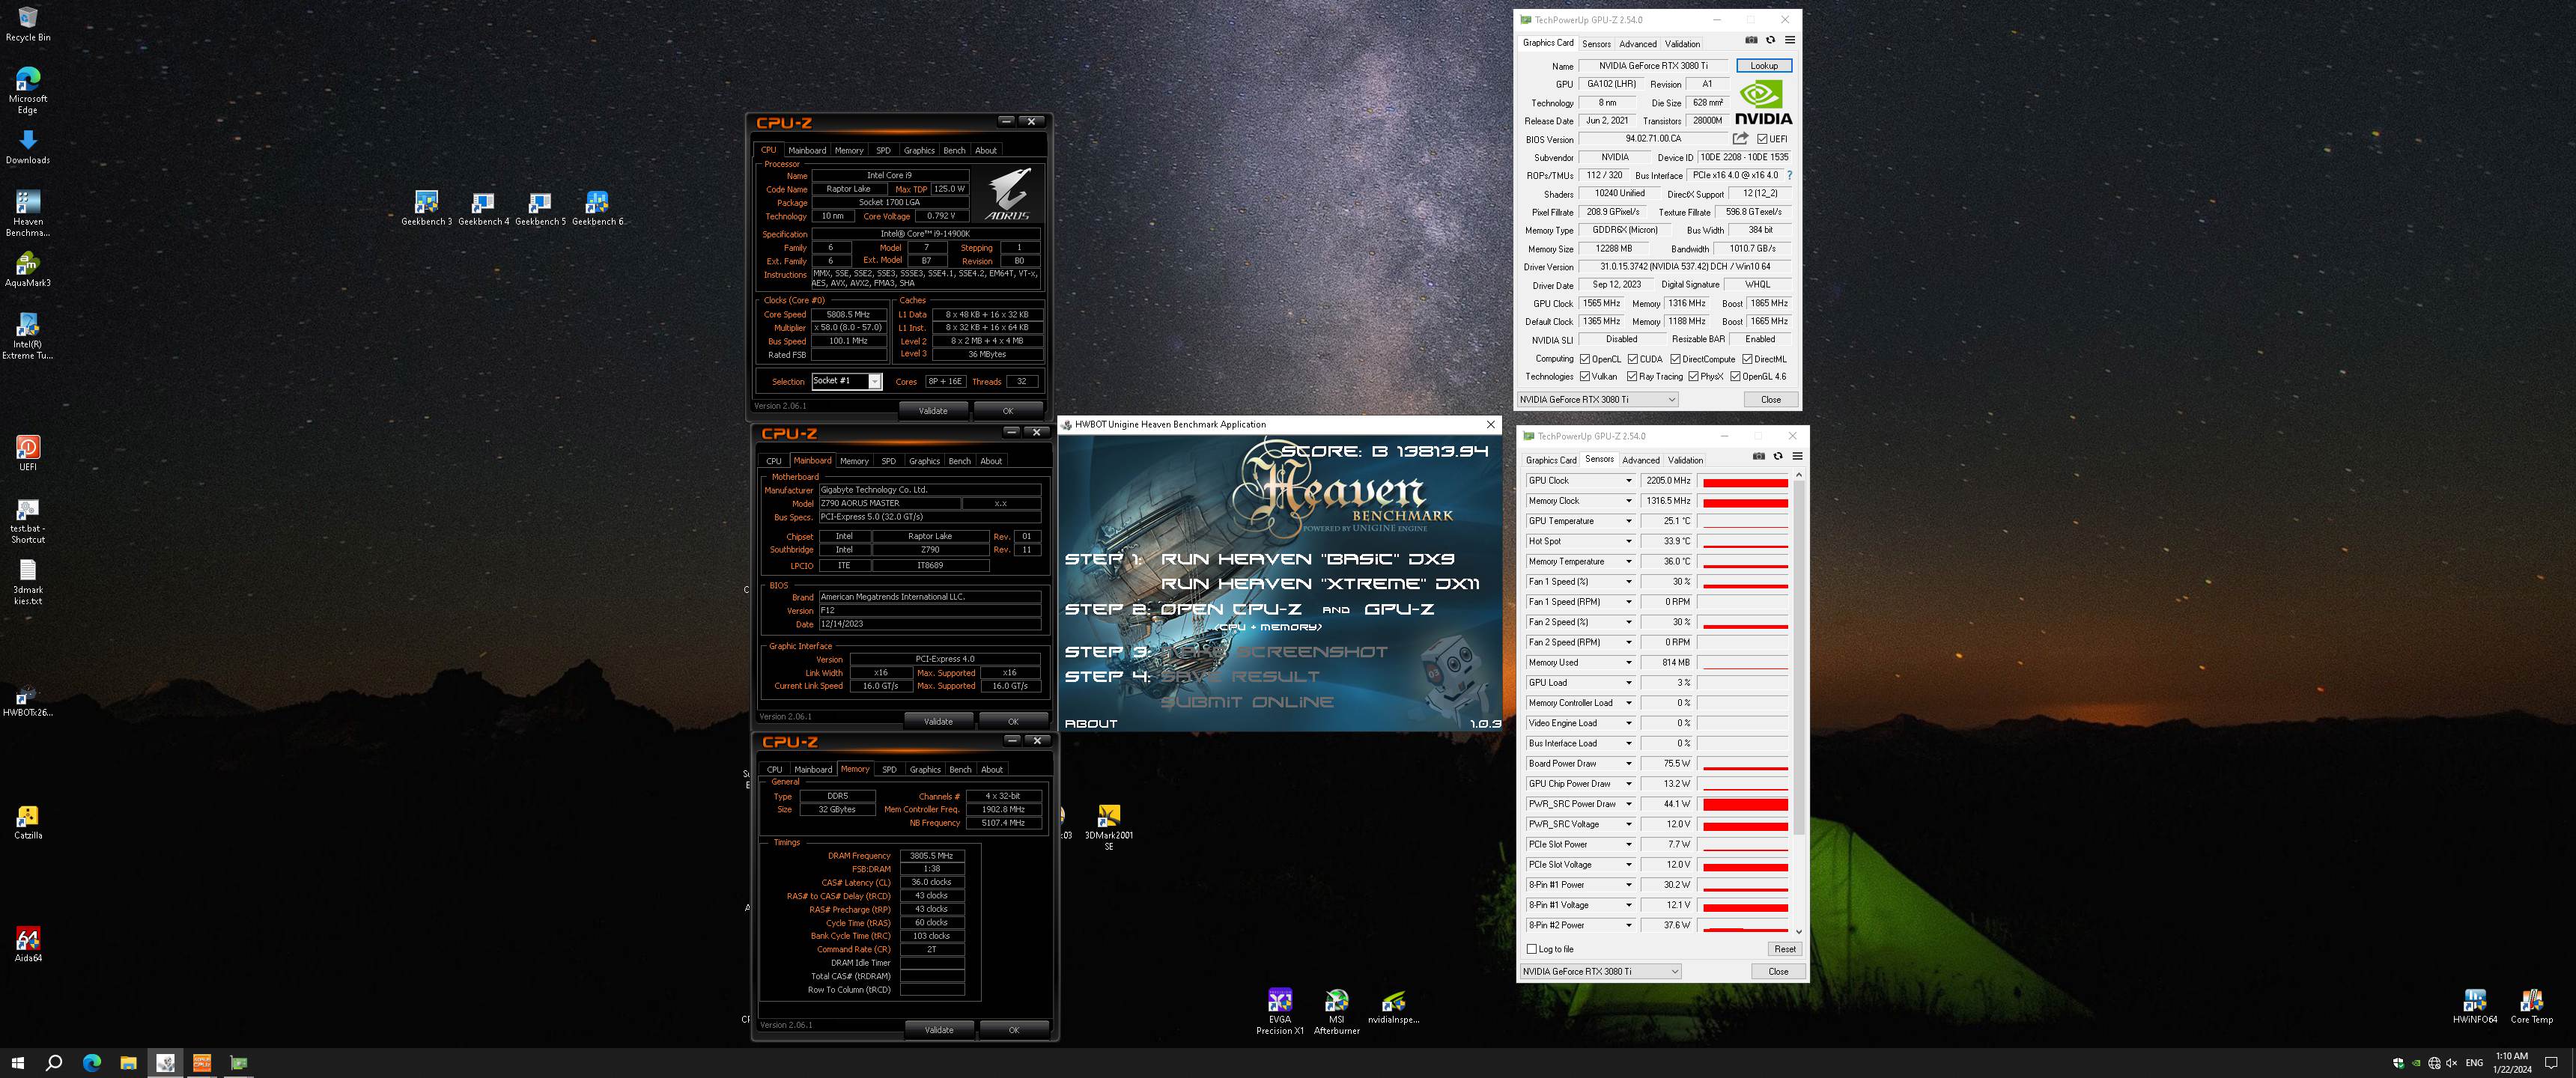The width and height of the screenshot is (2576, 1078).
Task: Click the Lookup button in GPU-Z
Action: click(1764, 66)
